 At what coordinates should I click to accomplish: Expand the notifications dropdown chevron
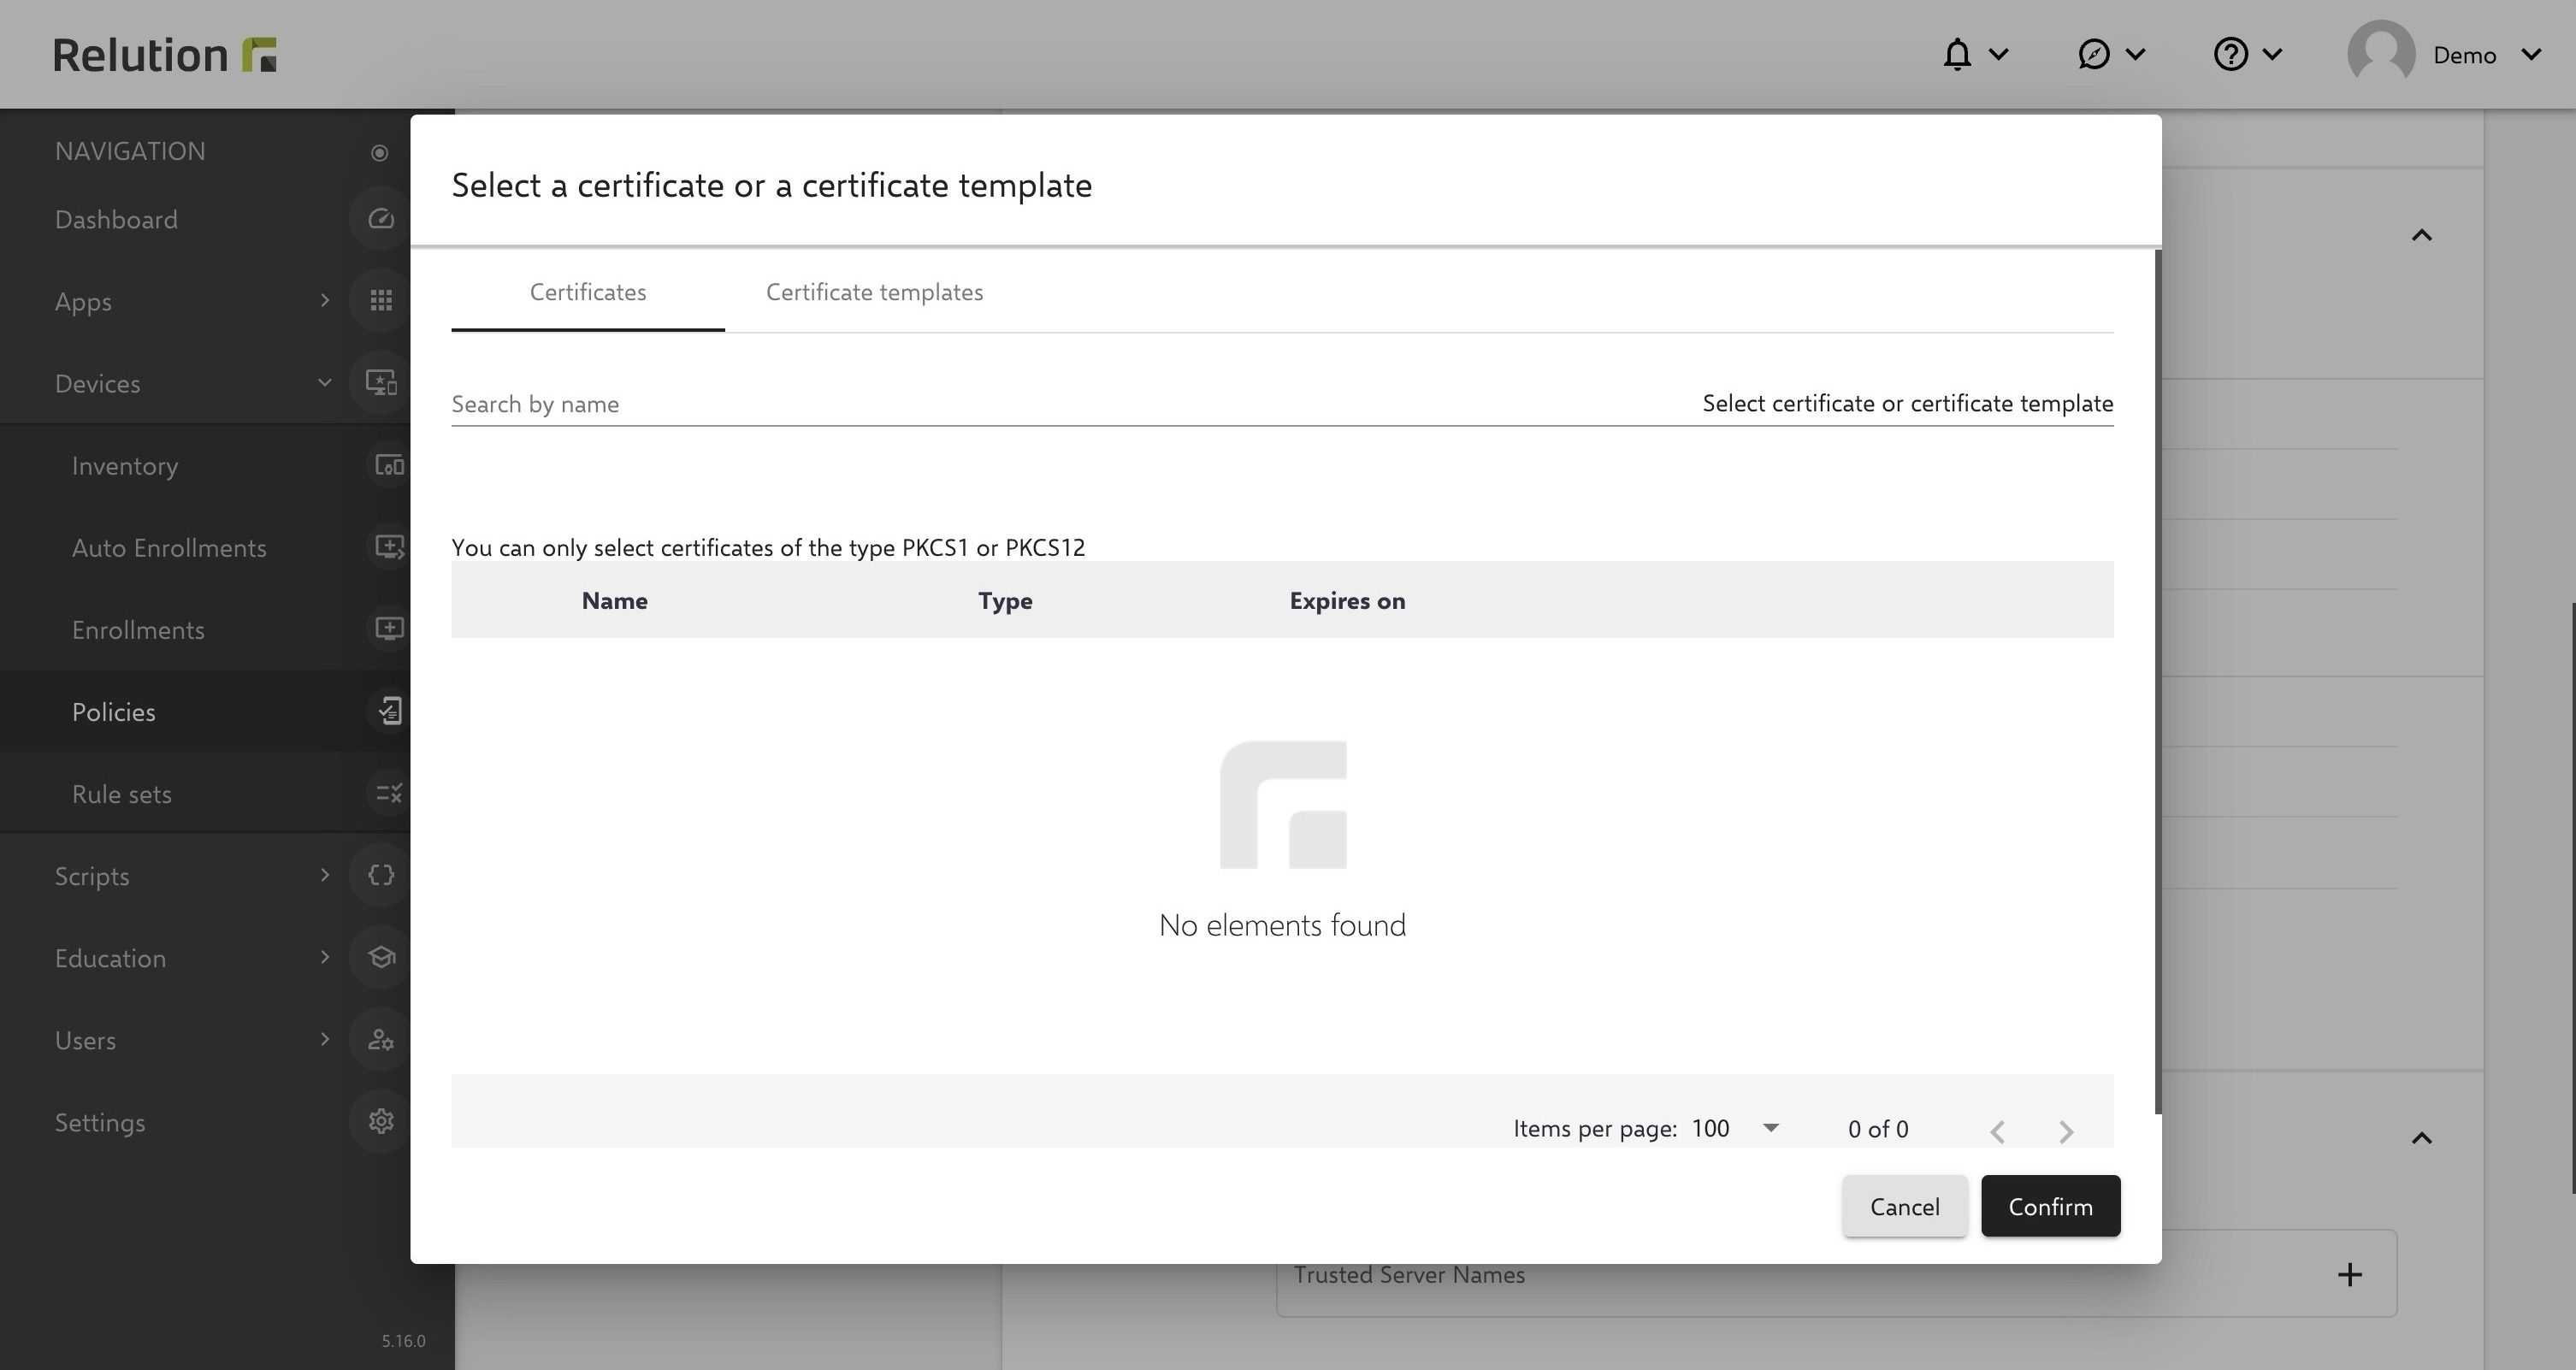[x=1998, y=54]
